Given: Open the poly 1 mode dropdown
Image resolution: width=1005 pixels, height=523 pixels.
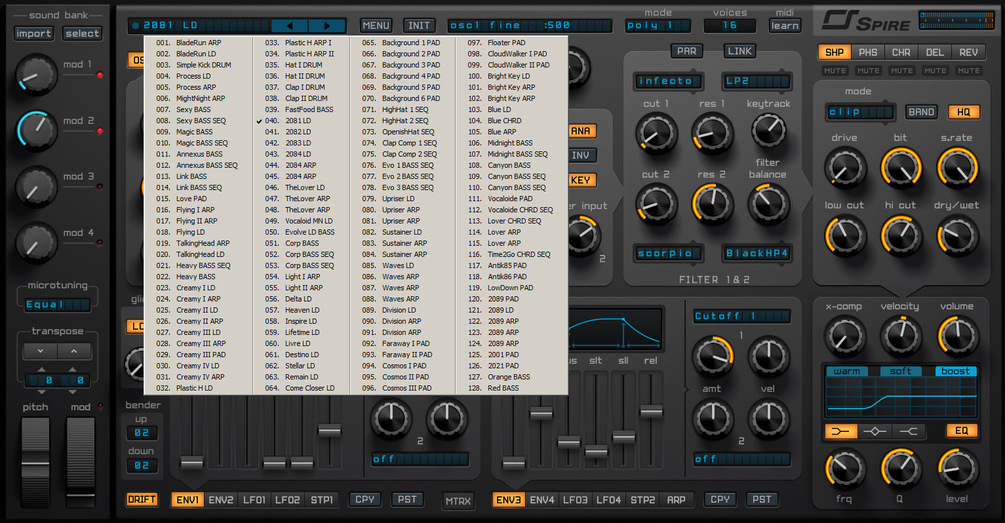Looking at the screenshot, I should (x=658, y=26).
